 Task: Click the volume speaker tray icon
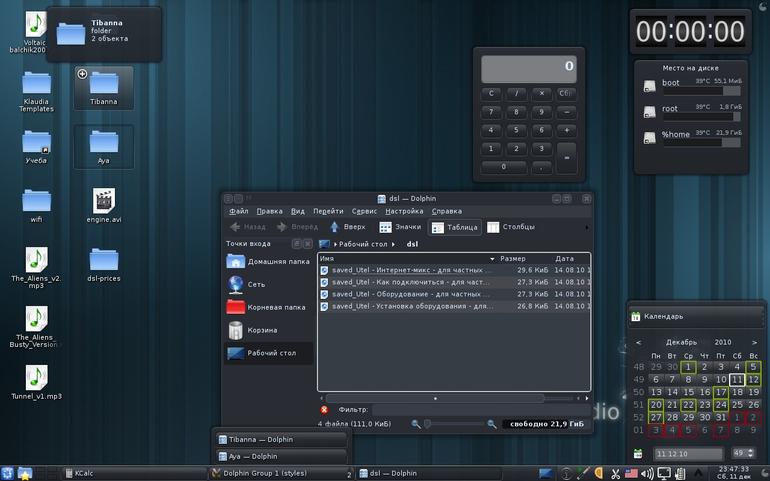point(647,474)
